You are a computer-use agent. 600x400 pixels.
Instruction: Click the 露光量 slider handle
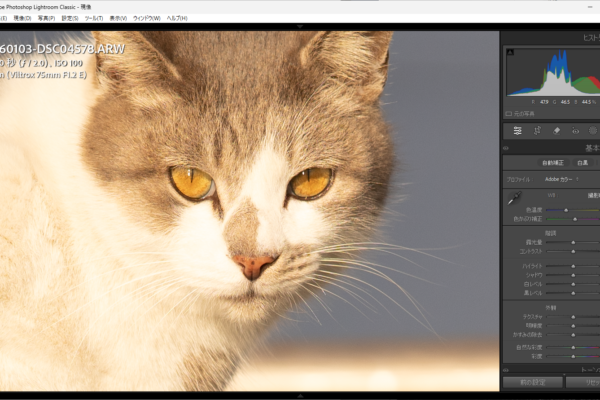(573, 242)
